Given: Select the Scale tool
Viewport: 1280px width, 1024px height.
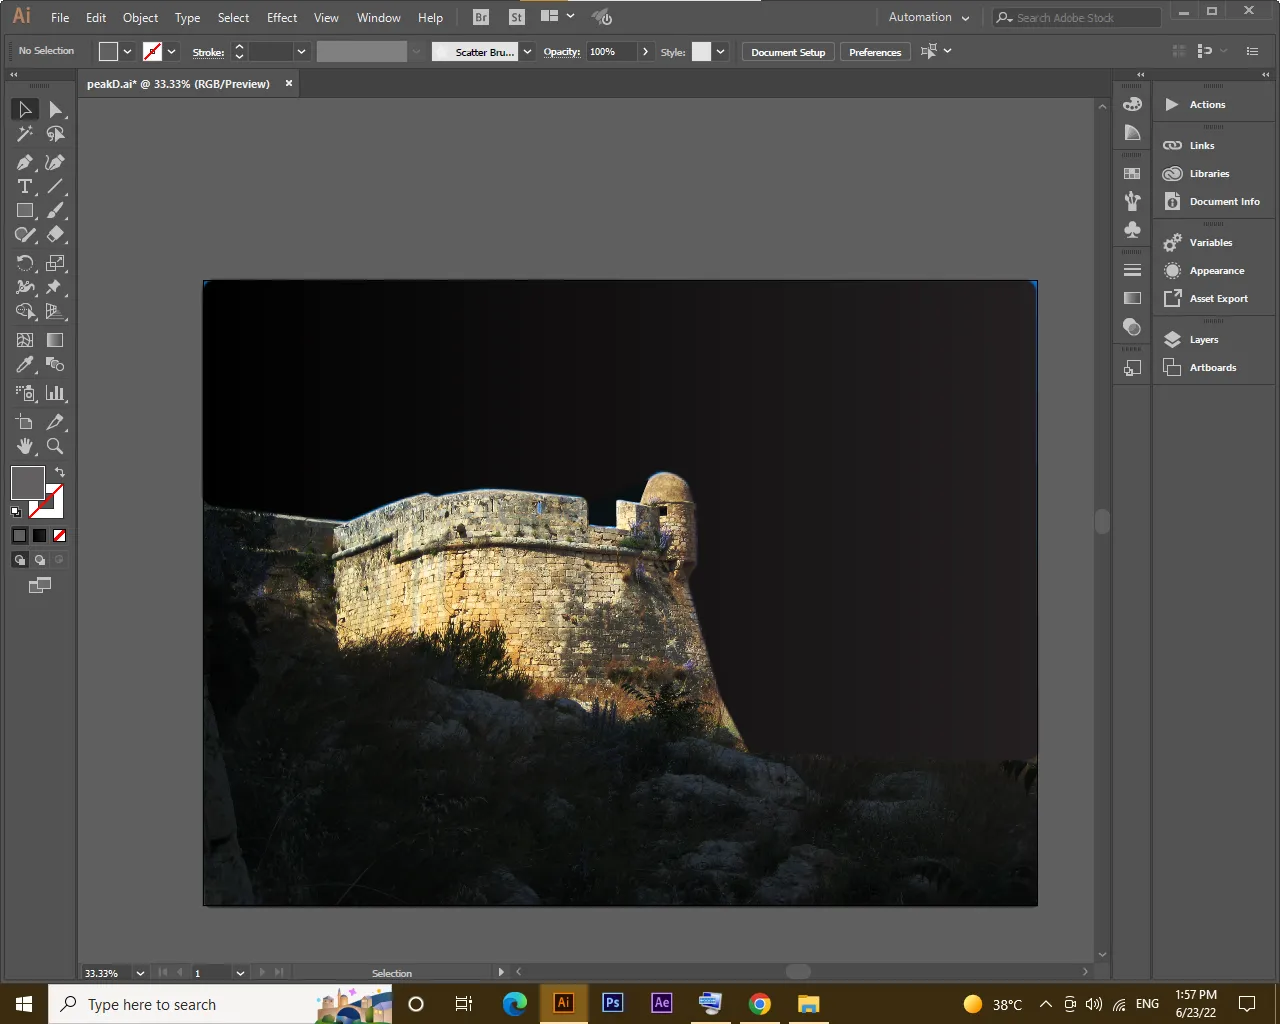Looking at the screenshot, I should click(x=56, y=263).
